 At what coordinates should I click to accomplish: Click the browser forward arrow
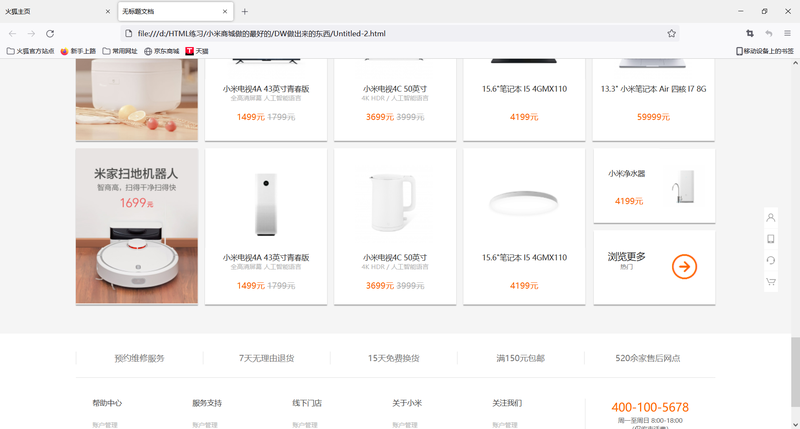coord(31,34)
